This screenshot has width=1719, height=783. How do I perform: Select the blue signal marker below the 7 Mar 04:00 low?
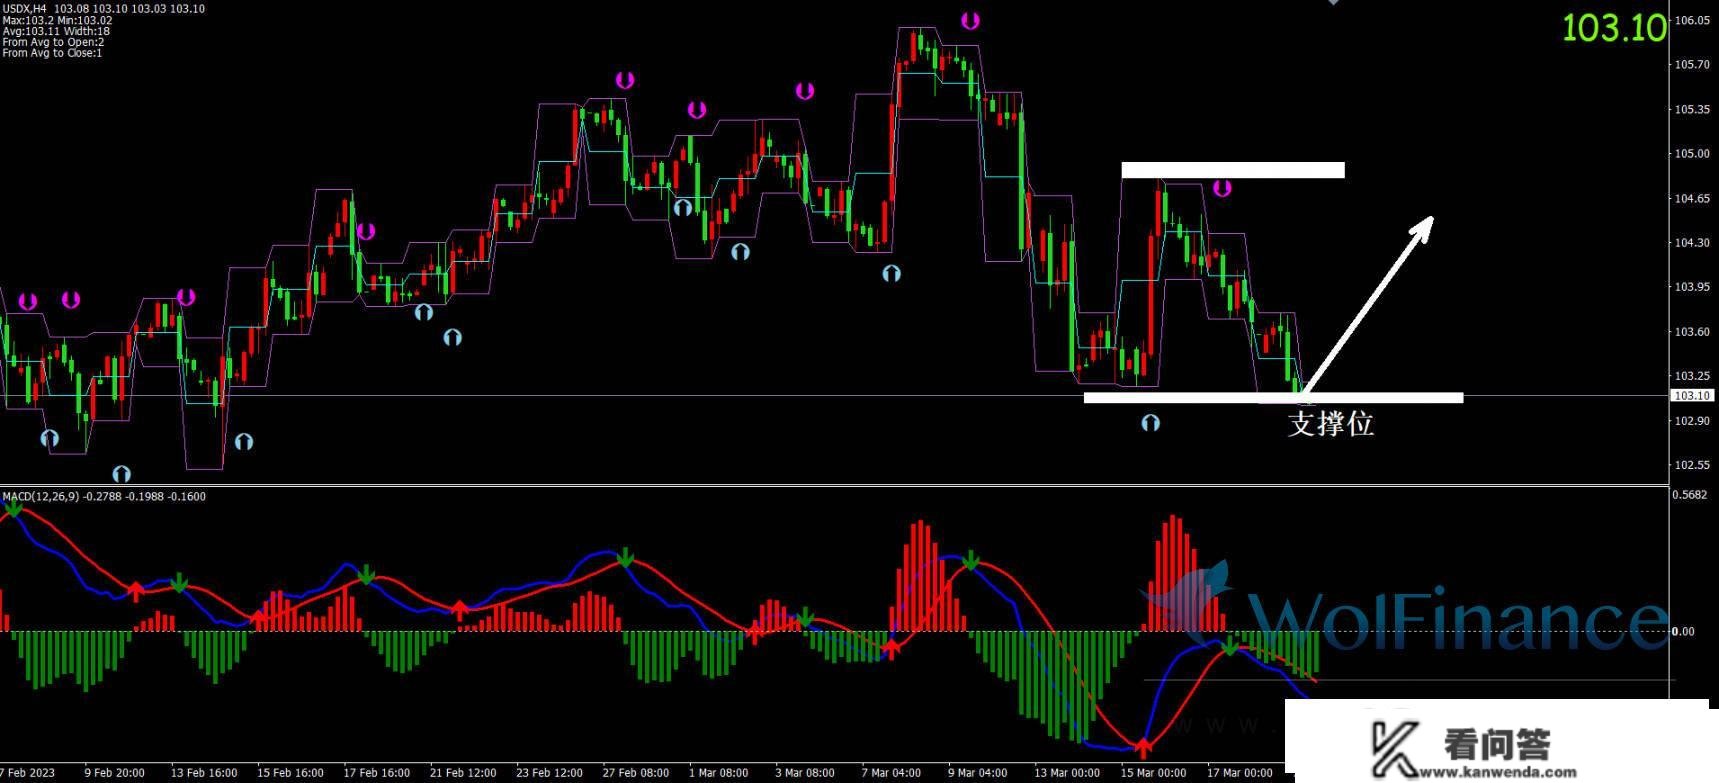coord(891,272)
